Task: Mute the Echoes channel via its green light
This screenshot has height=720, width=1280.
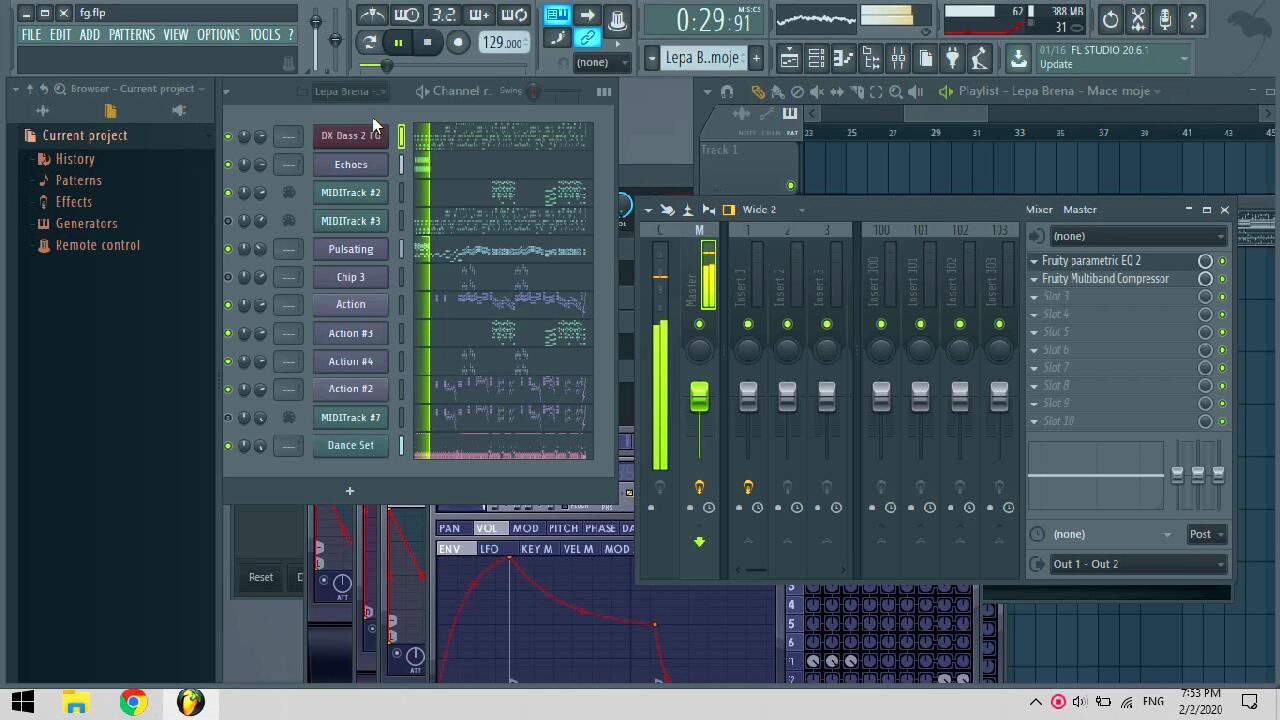Action: (228, 165)
